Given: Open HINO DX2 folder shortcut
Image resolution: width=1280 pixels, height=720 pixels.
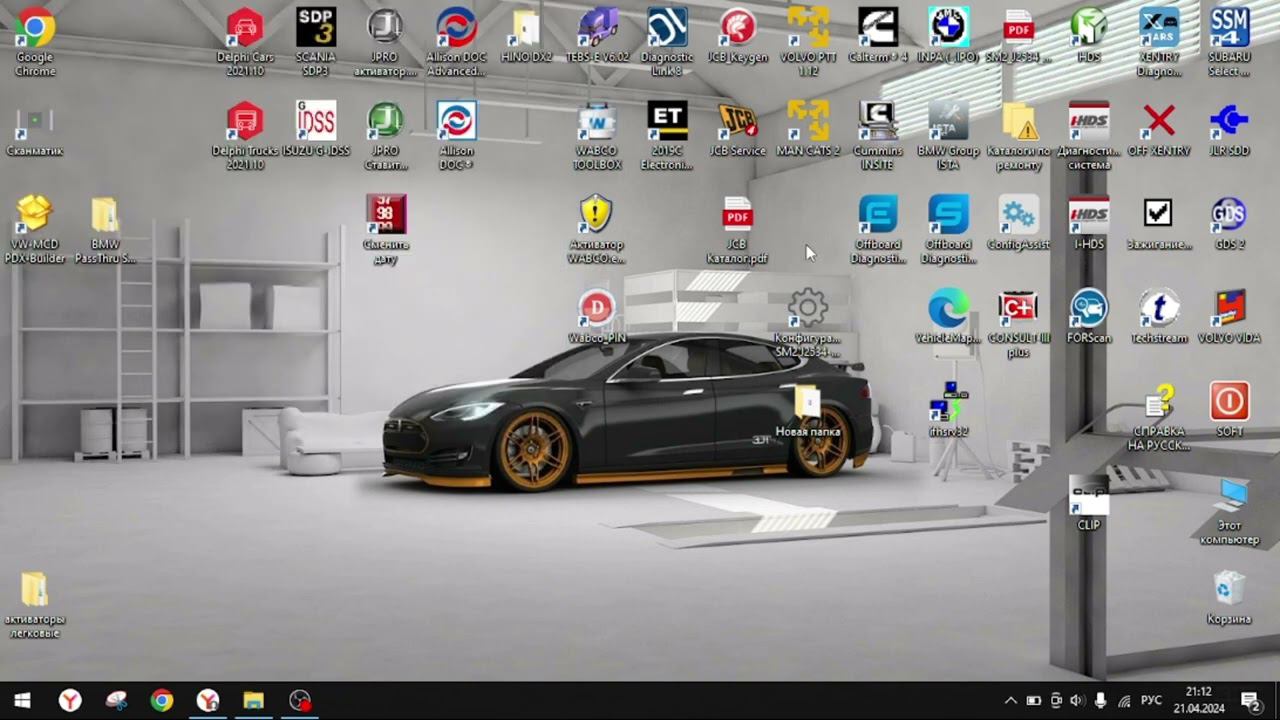Looking at the screenshot, I should click(526, 36).
